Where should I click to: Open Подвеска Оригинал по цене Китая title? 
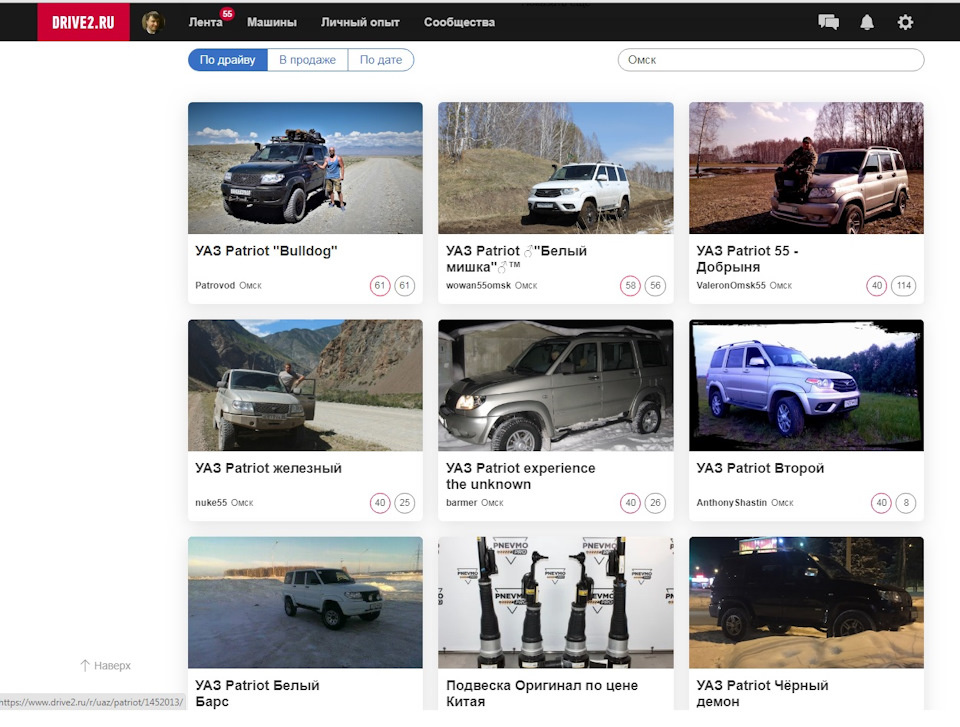pyautogui.click(x=542, y=693)
